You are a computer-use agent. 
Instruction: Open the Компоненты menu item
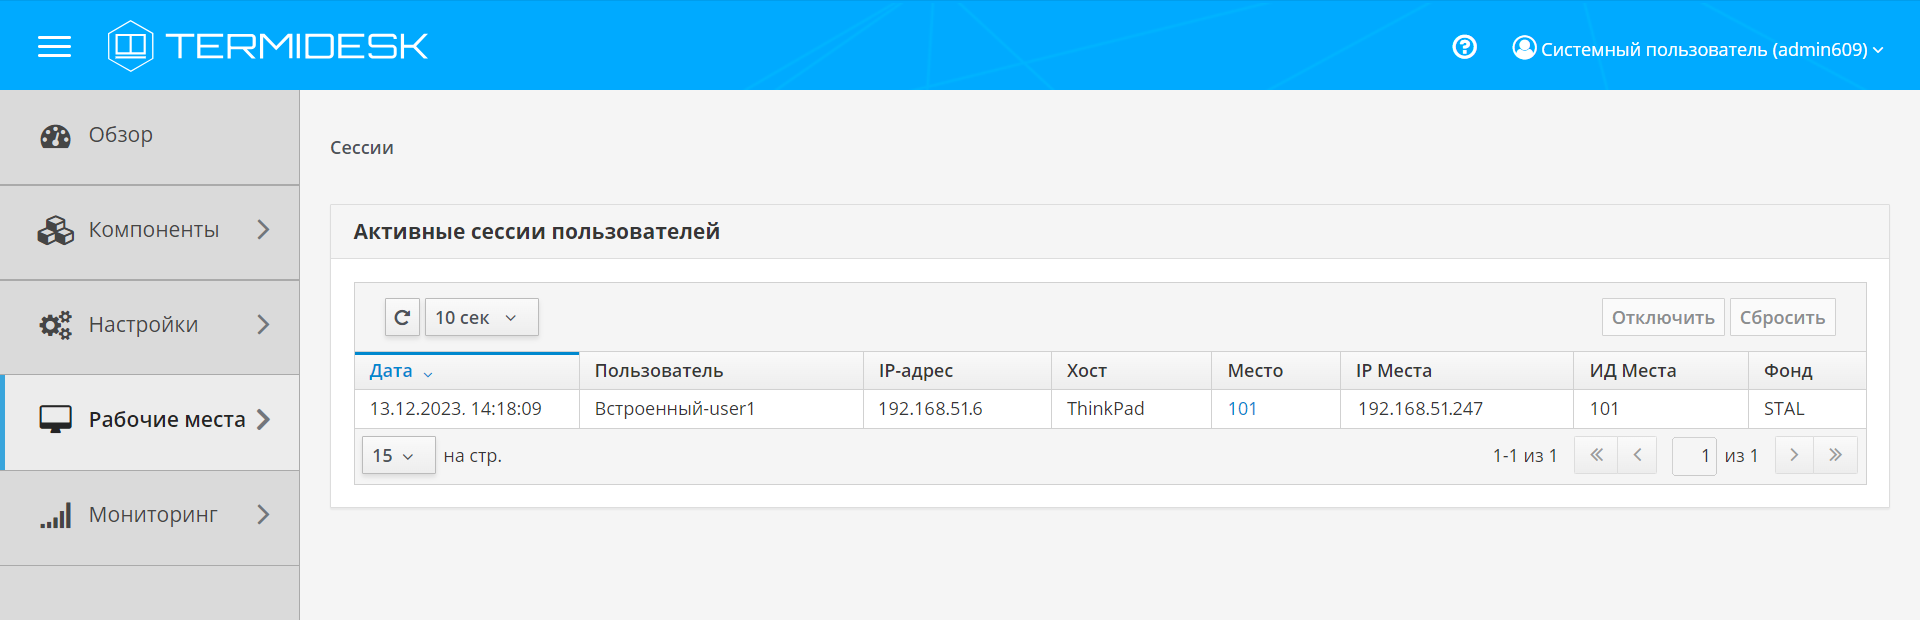coord(150,232)
